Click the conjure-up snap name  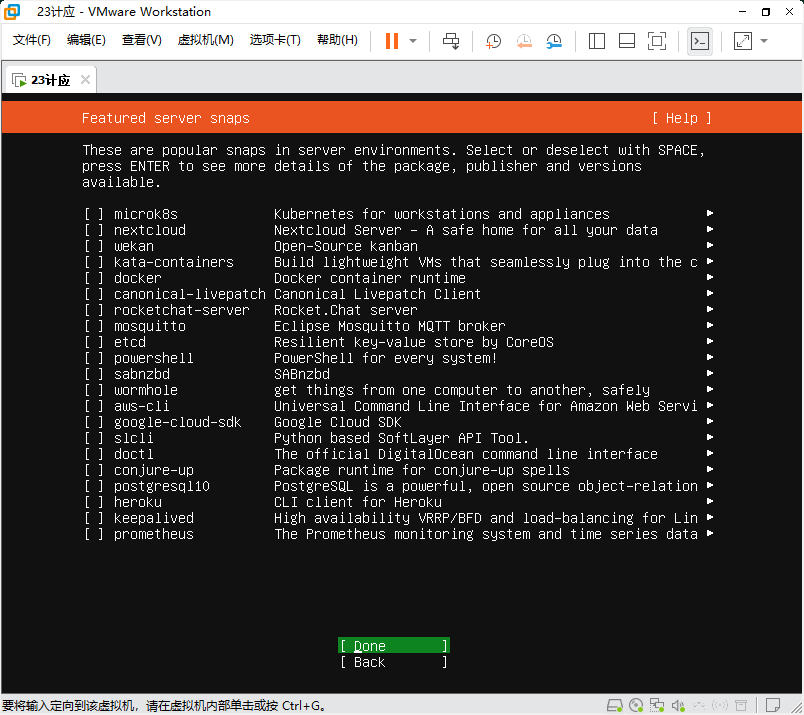(154, 470)
